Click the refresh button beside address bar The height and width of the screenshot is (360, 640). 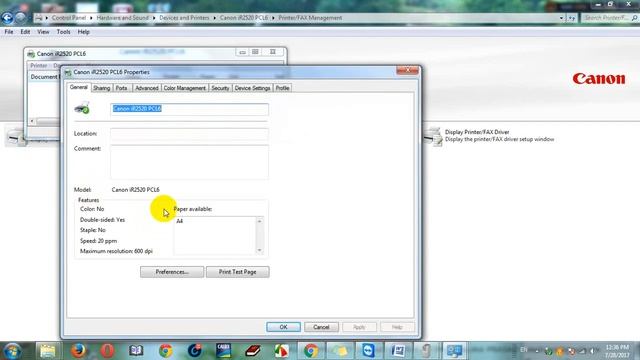(x=571, y=18)
